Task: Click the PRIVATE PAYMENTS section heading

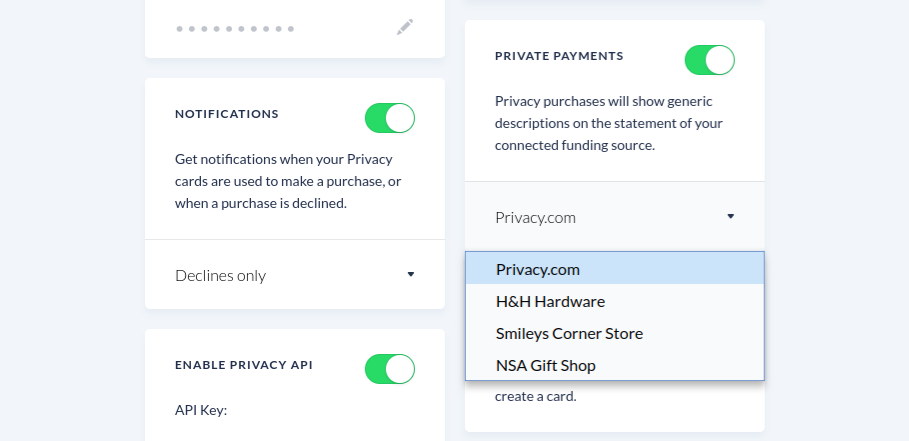Action: pos(559,56)
